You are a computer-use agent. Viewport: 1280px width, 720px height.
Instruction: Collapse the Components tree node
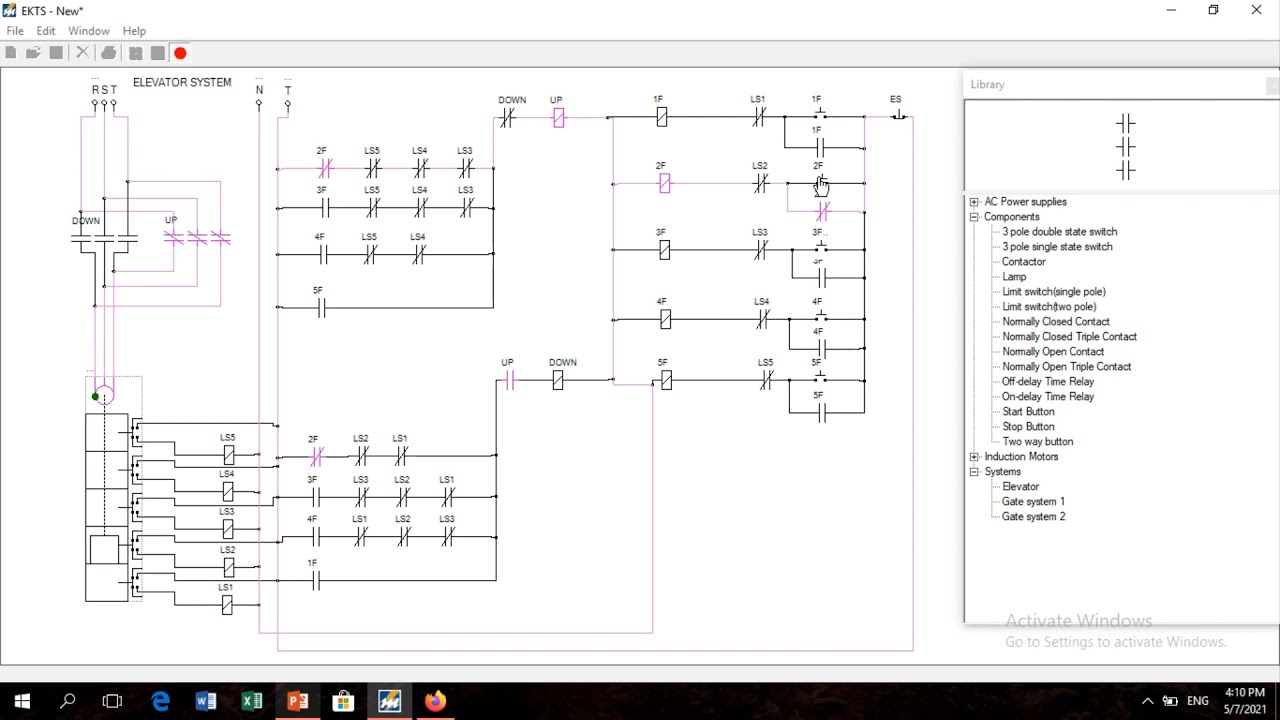point(974,217)
